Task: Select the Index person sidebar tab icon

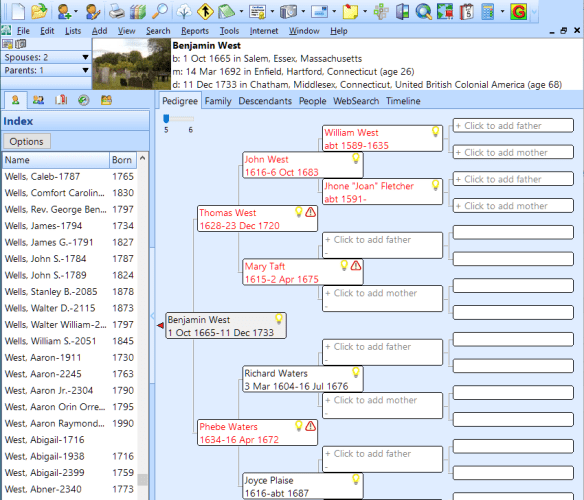Action: coord(15,100)
